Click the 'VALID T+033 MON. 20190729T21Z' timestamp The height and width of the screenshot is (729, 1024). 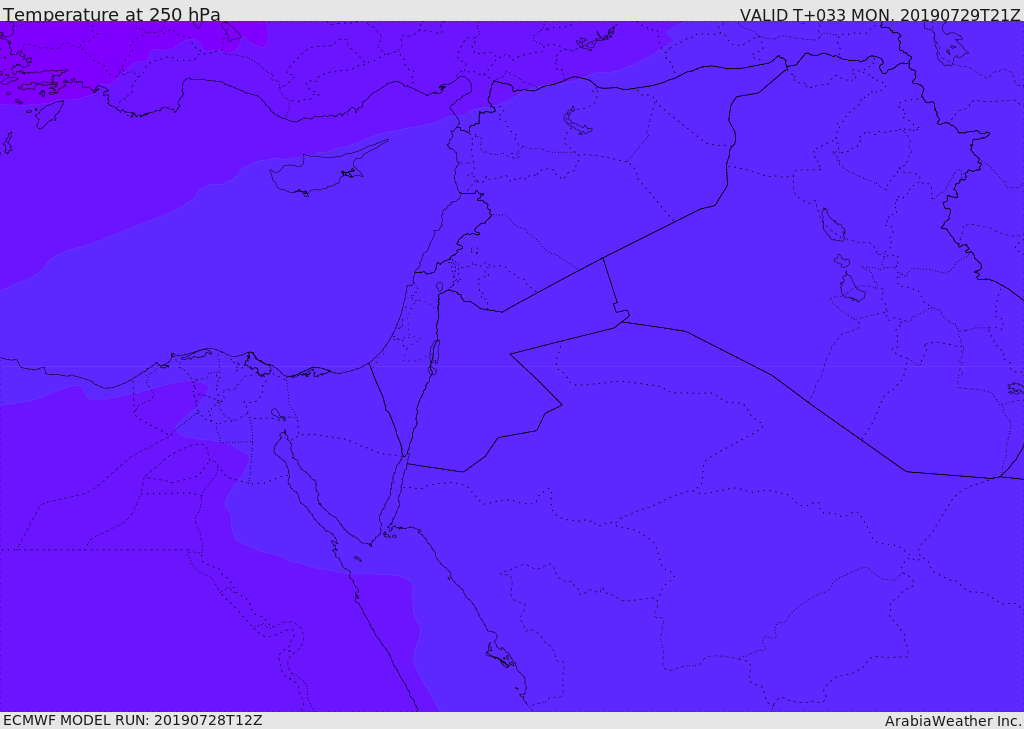pyautogui.click(x=880, y=14)
